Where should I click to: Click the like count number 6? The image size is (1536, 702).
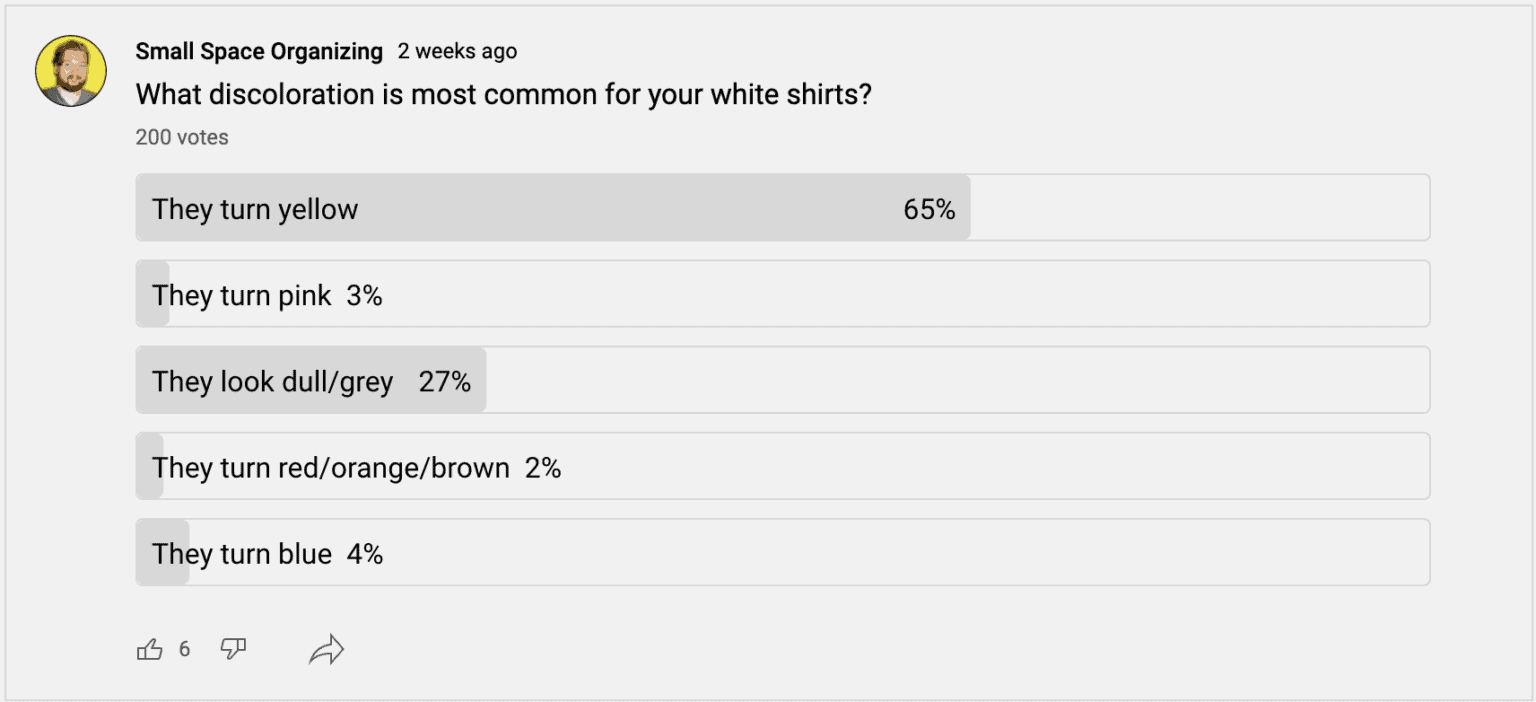point(184,650)
